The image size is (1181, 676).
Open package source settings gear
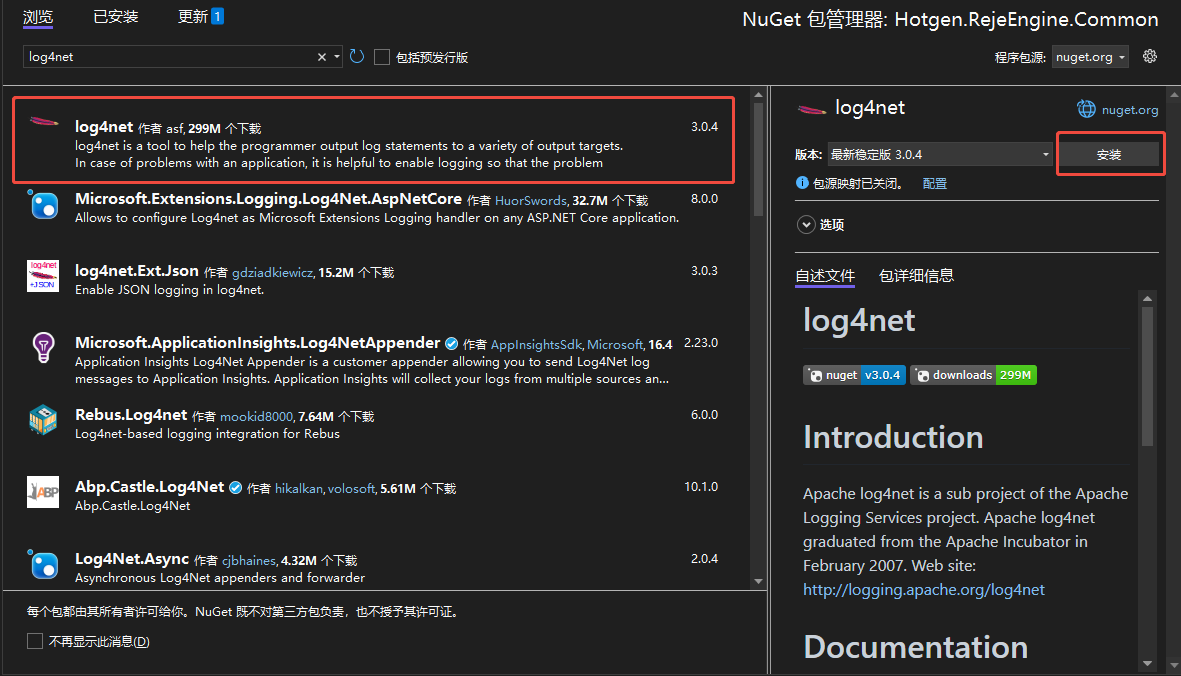pos(1149,56)
